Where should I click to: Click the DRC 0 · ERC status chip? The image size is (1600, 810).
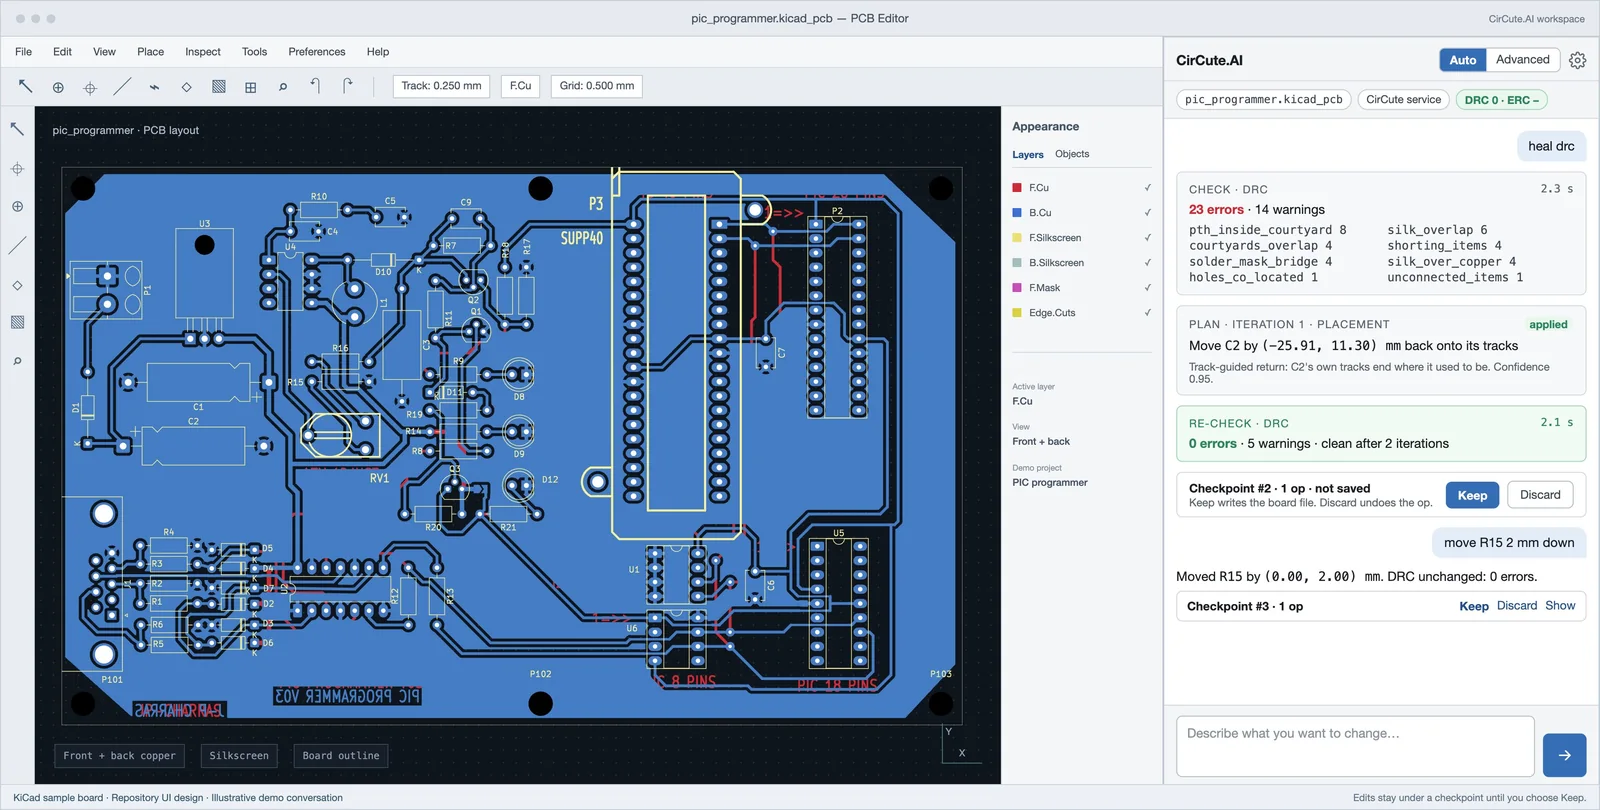coord(1502,100)
